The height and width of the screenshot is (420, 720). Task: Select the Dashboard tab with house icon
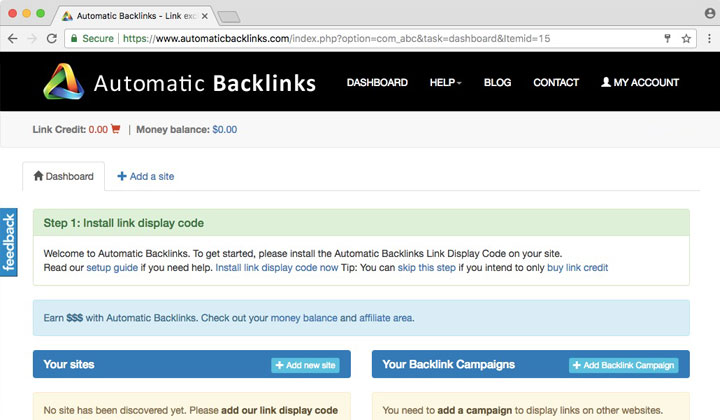(63, 176)
